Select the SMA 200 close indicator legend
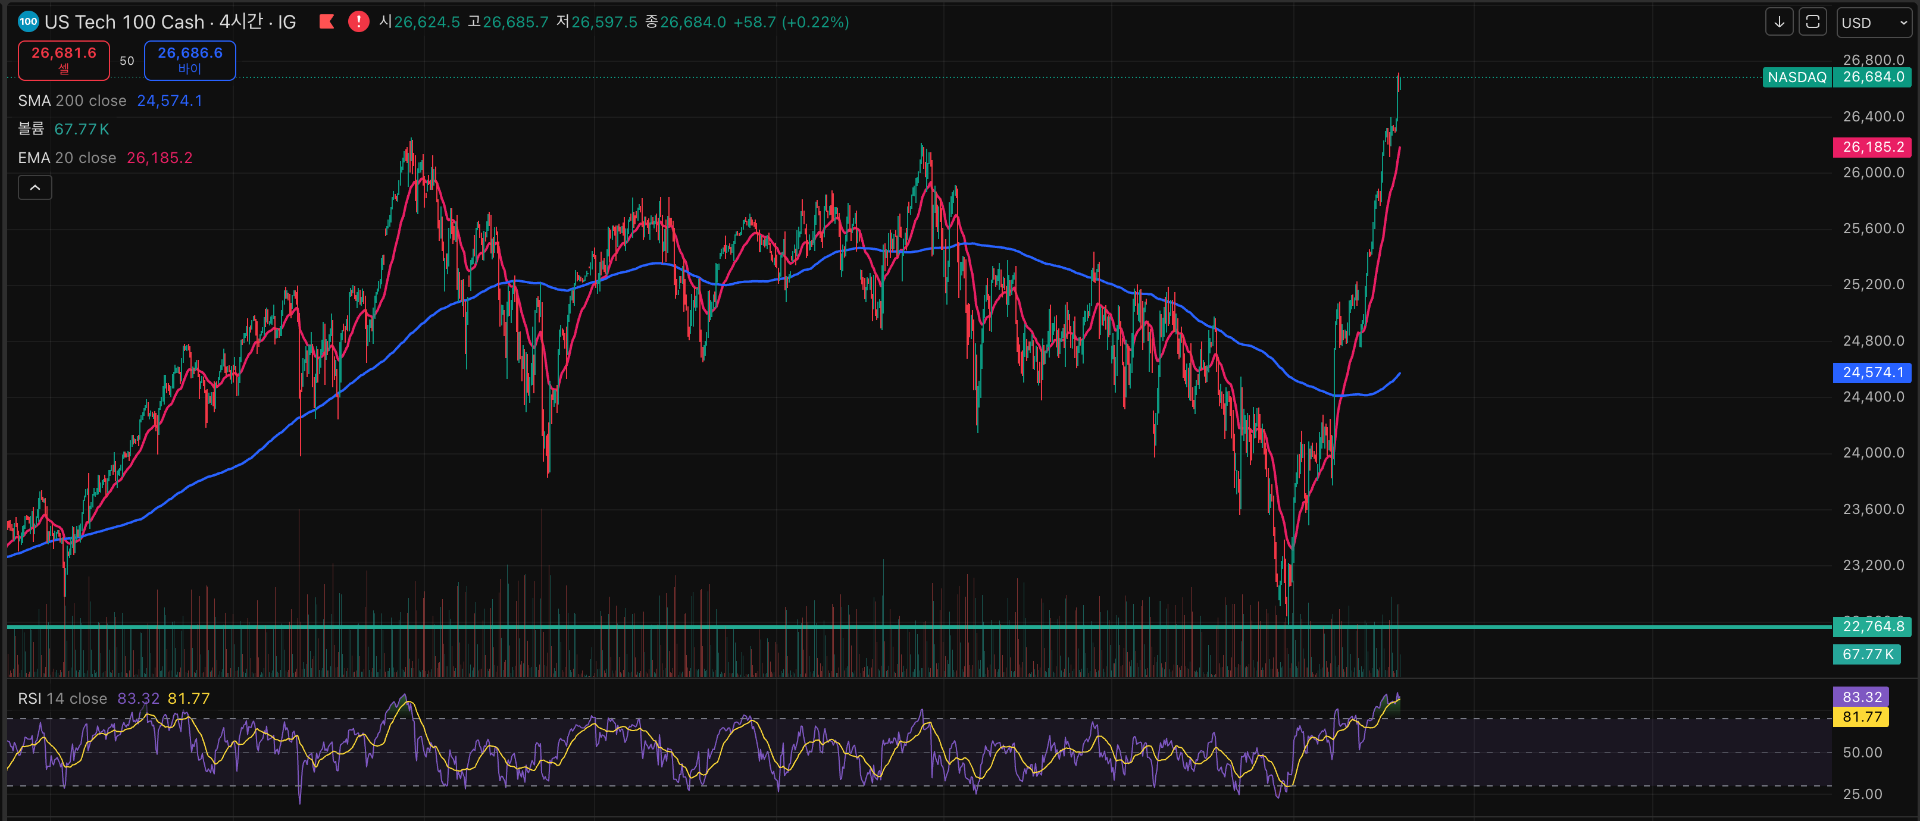Viewport: 1920px width, 821px height. point(72,101)
